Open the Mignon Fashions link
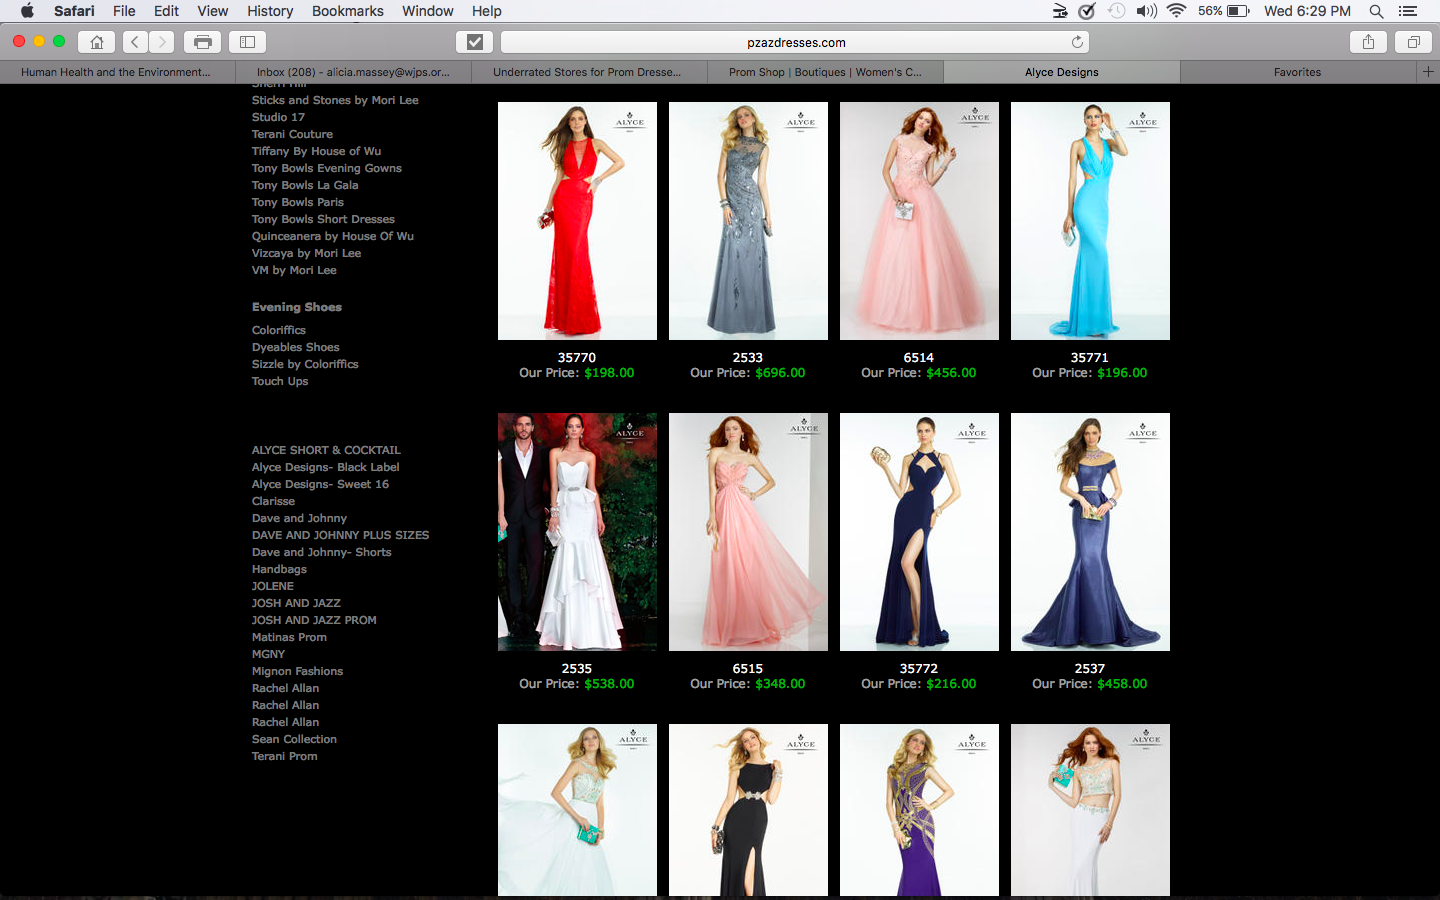This screenshot has width=1440, height=900. pos(297,671)
